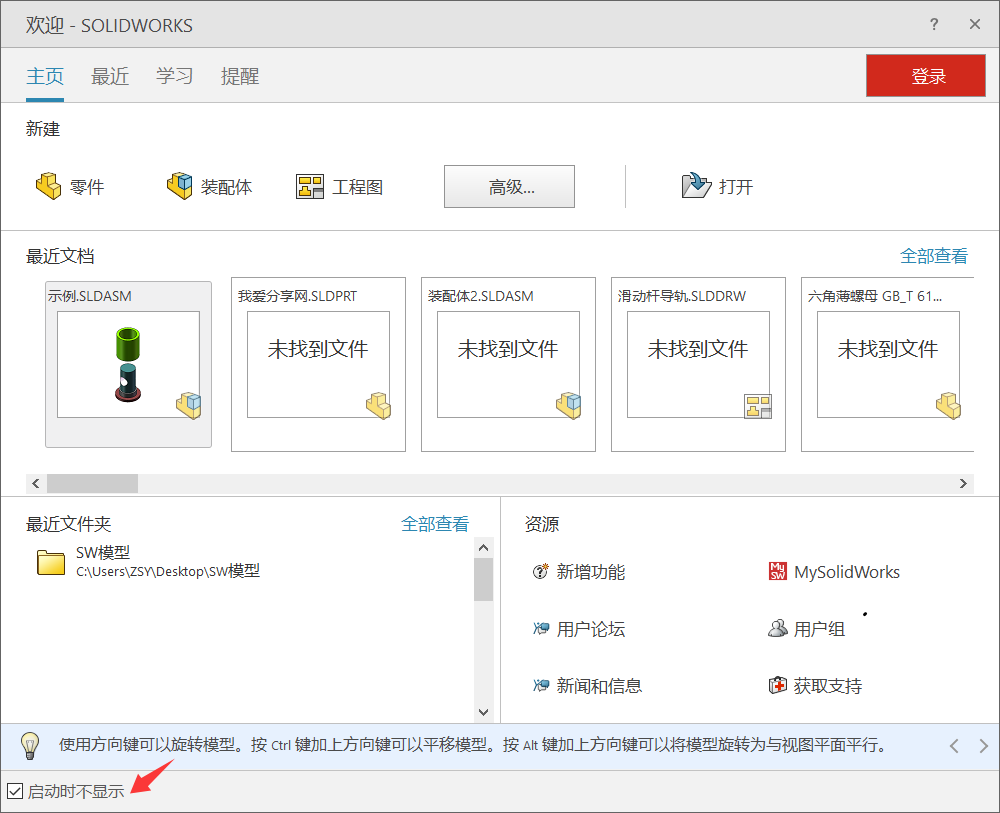Switch to the 学习 tab

175,77
